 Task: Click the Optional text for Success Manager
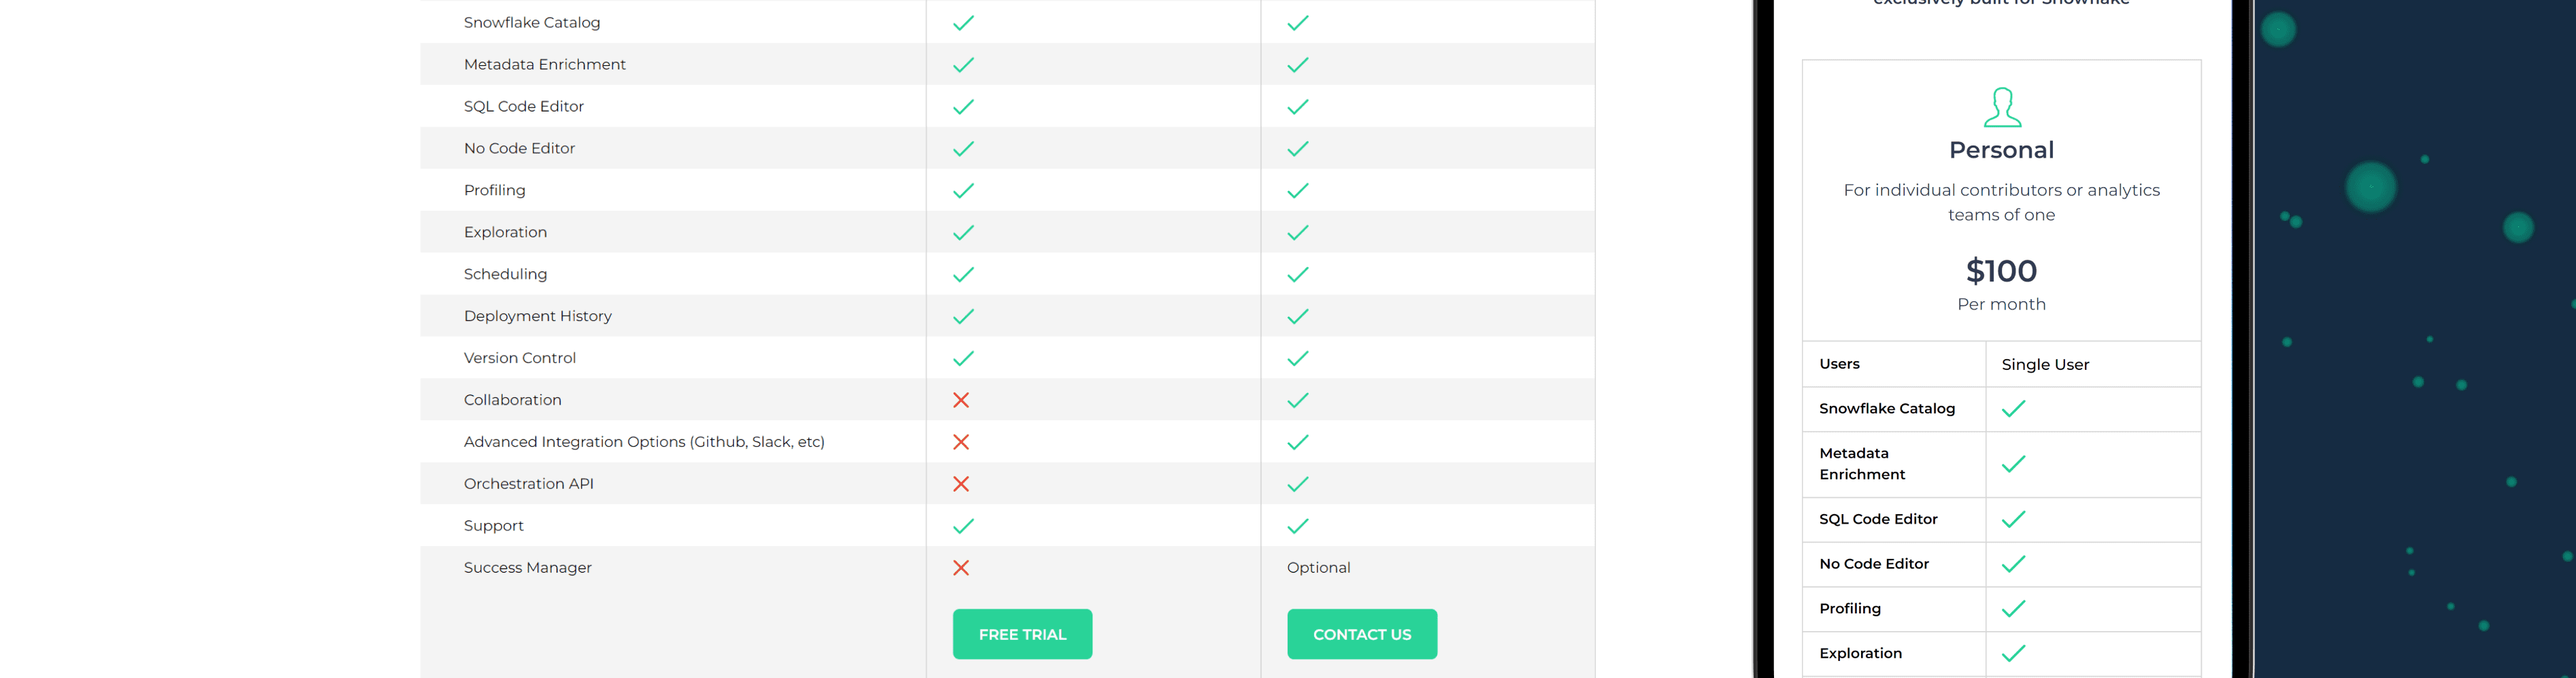(x=1318, y=567)
